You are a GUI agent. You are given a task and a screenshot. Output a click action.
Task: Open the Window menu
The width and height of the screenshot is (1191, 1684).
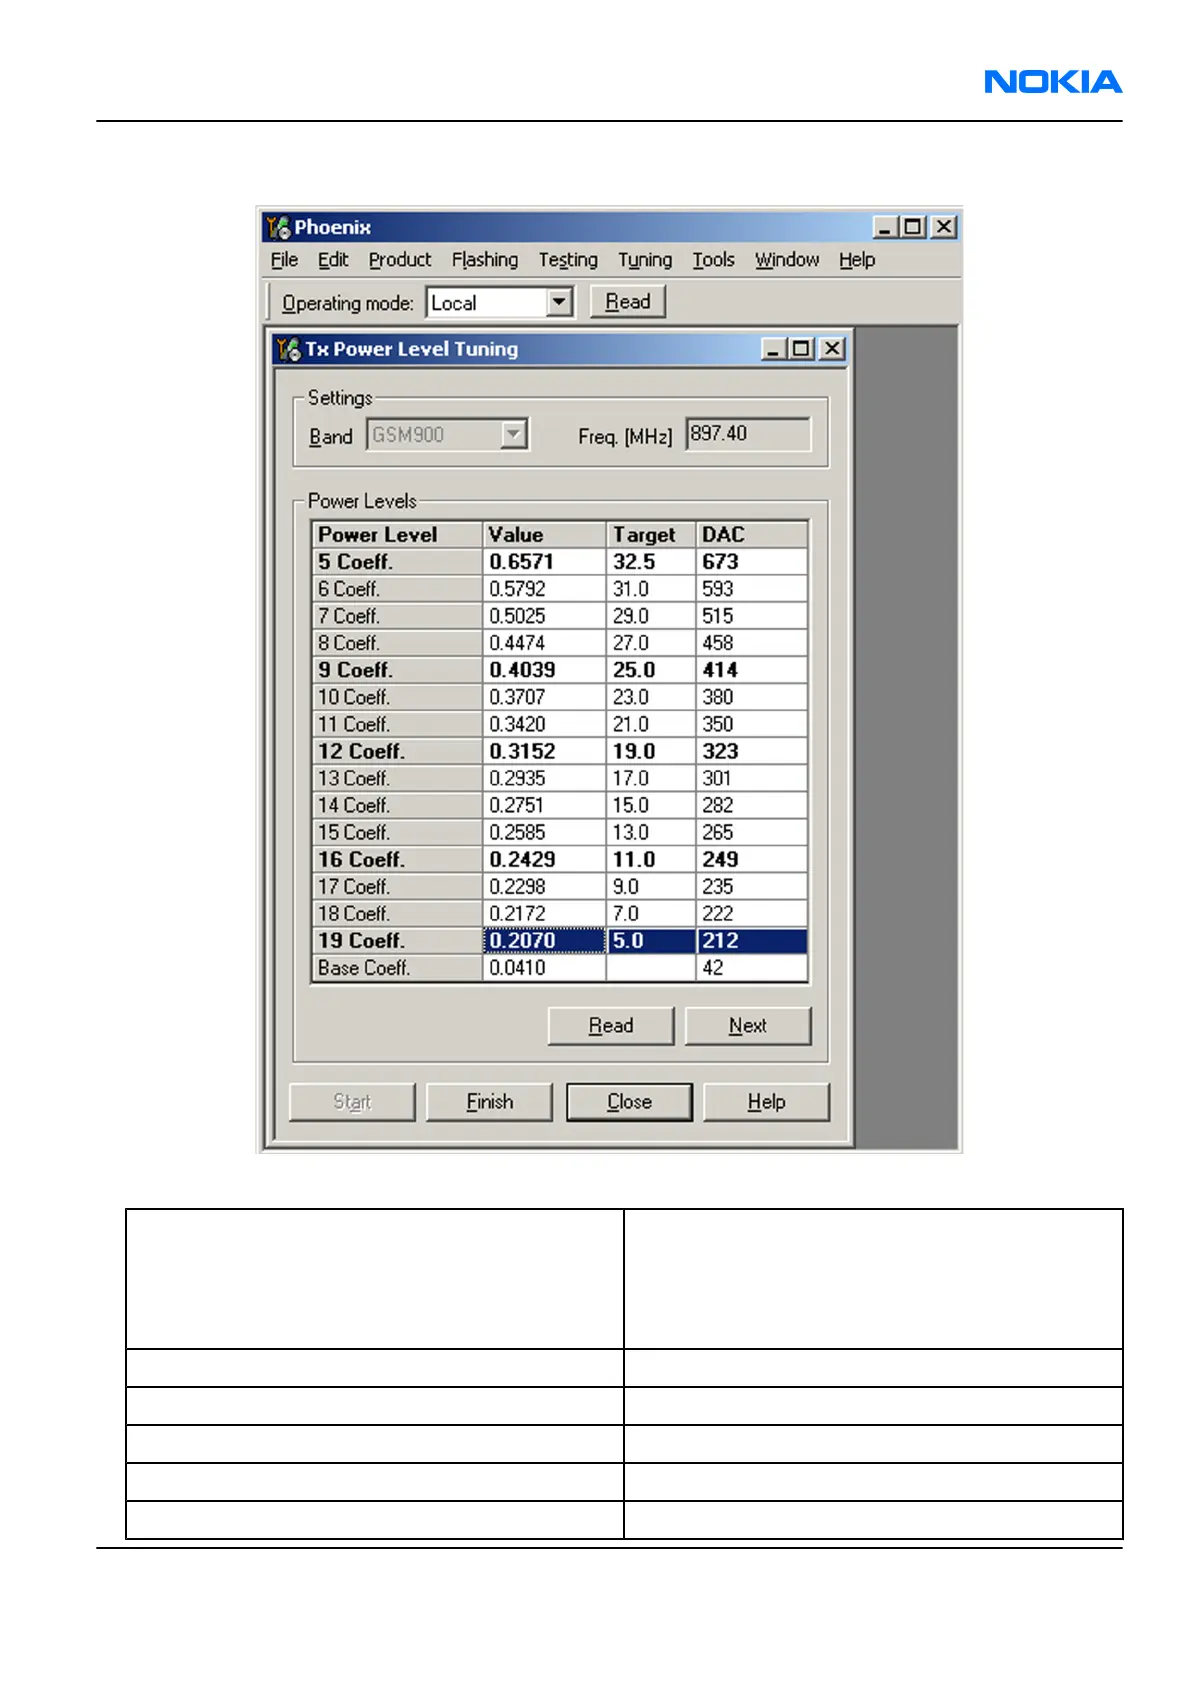[787, 260]
